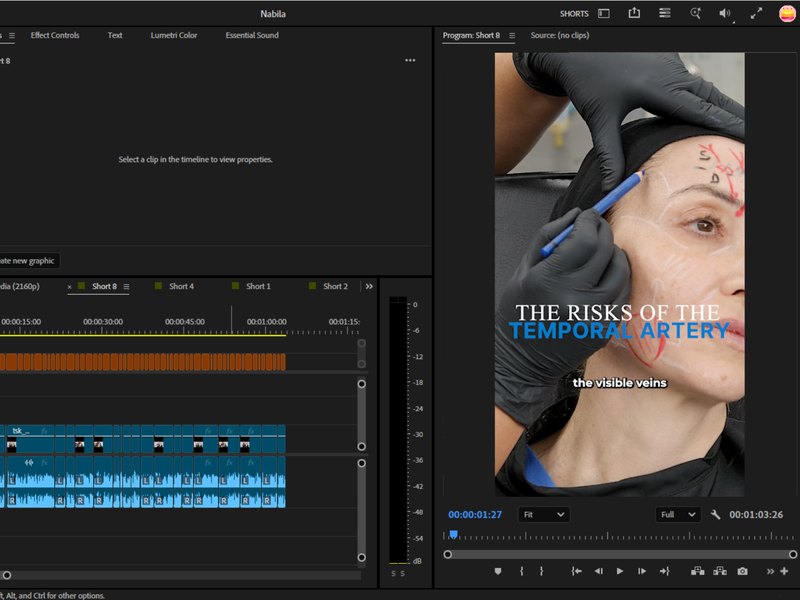Toggle full screen arrows icon
The height and width of the screenshot is (600, 800).
(756, 14)
